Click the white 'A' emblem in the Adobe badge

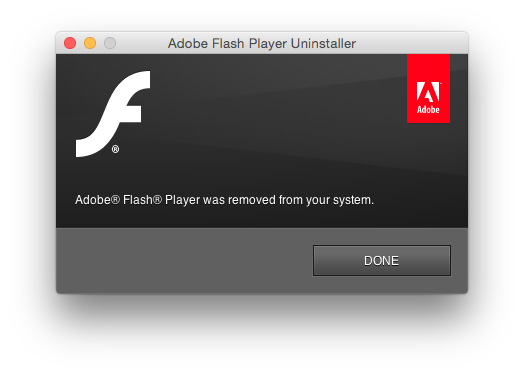tap(428, 92)
